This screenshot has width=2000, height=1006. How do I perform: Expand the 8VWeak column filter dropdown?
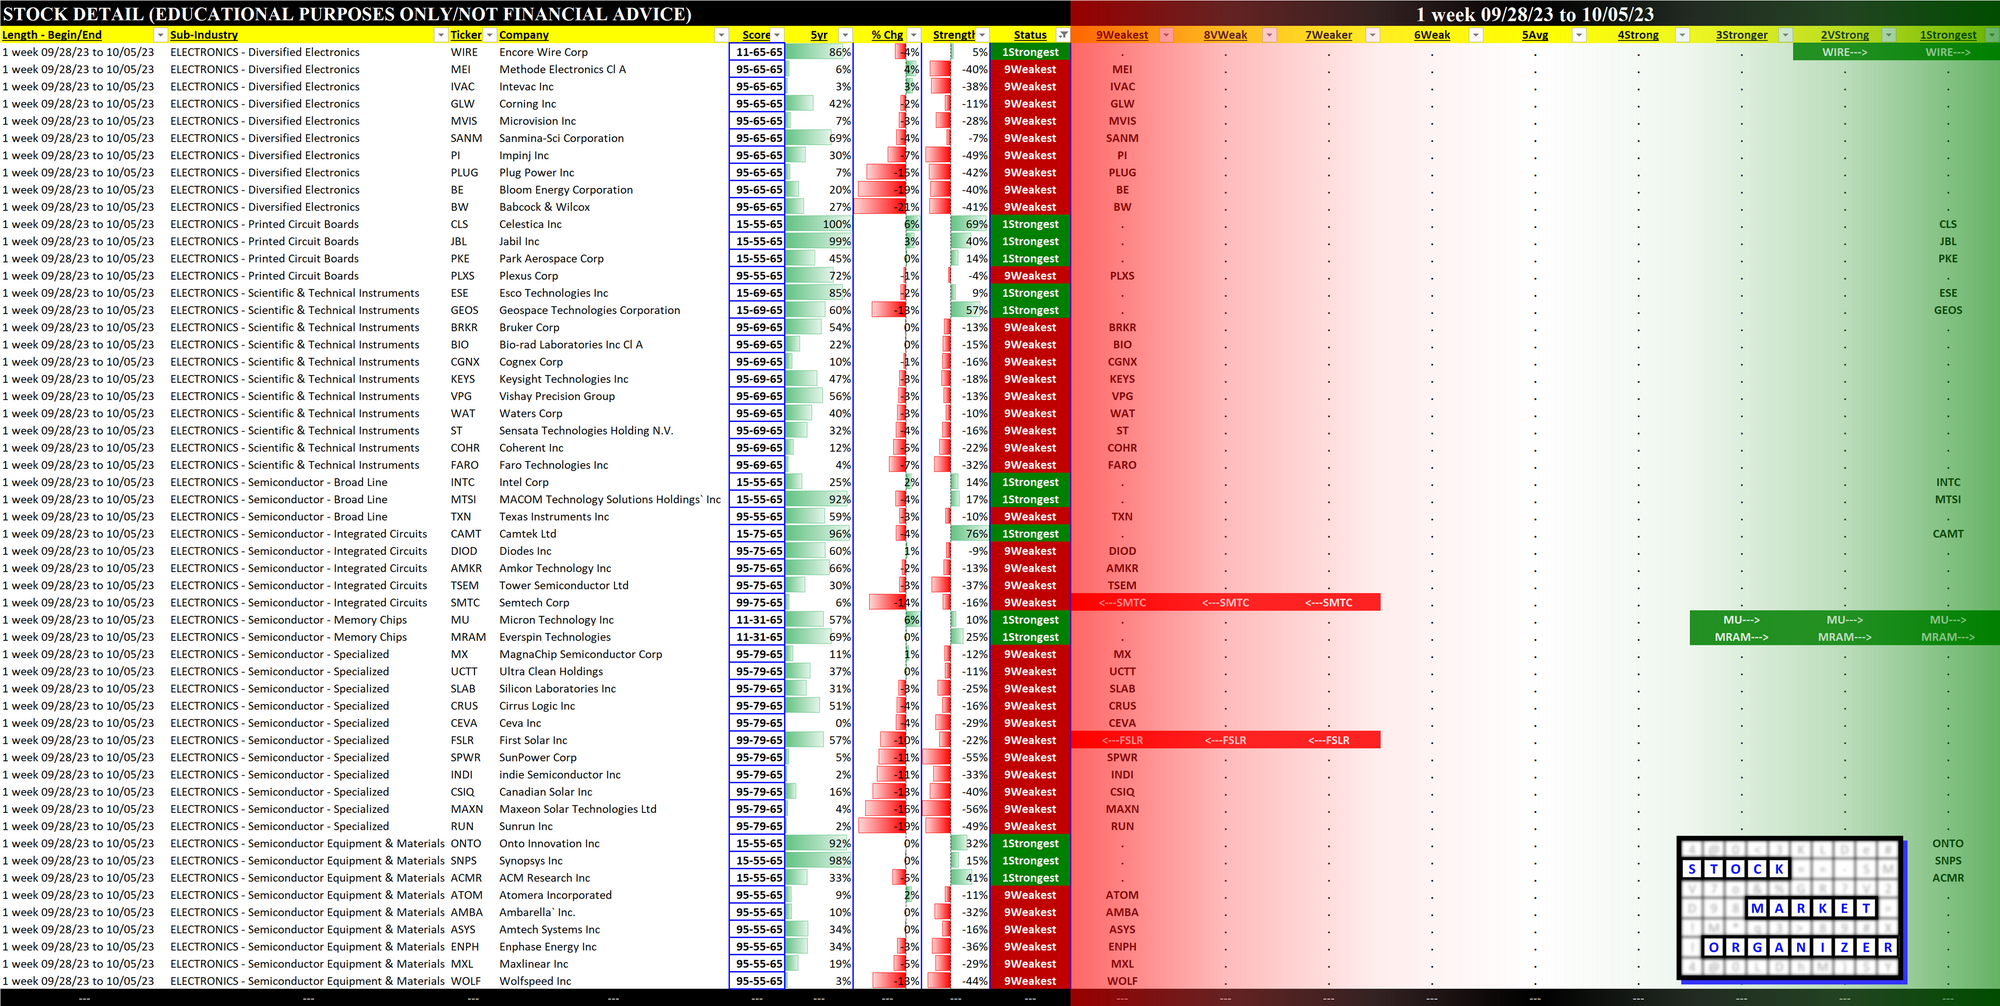click(1269, 35)
